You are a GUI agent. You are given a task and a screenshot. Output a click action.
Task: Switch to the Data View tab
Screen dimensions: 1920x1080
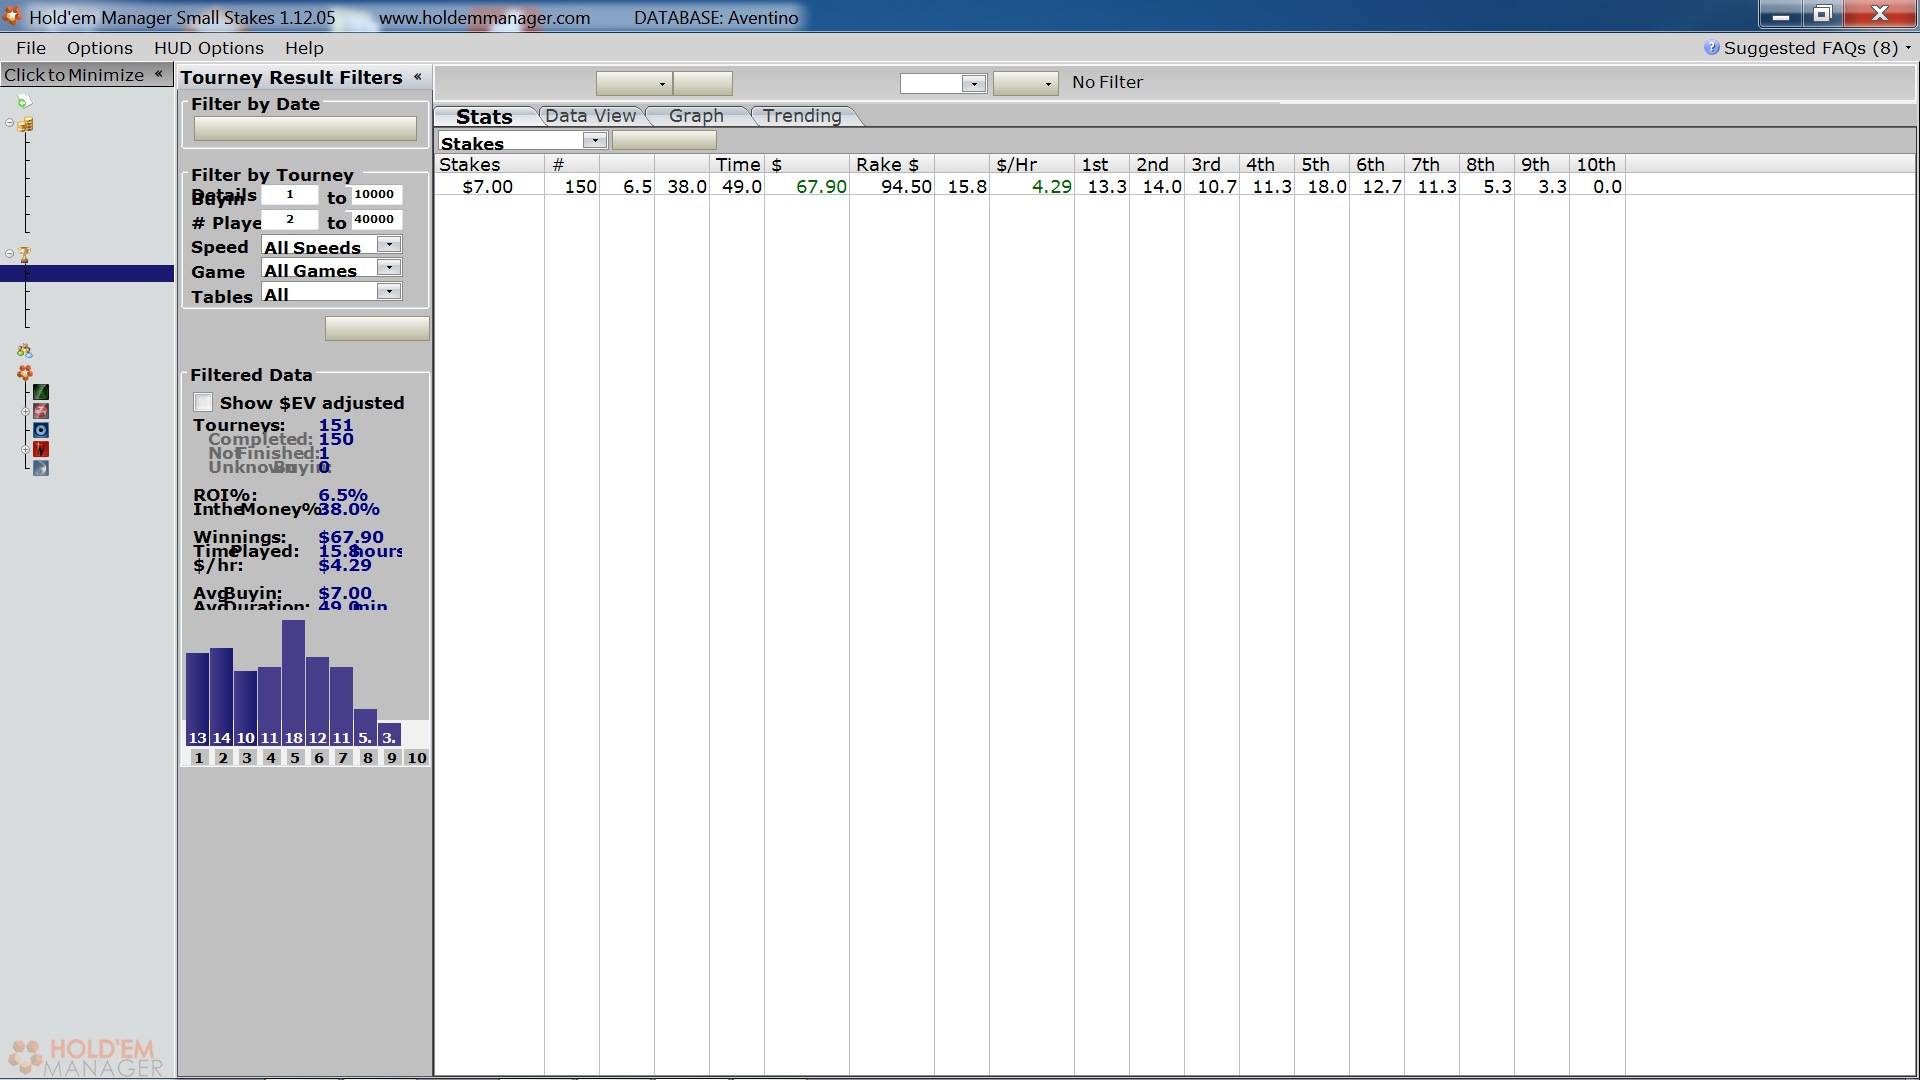(x=590, y=116)
